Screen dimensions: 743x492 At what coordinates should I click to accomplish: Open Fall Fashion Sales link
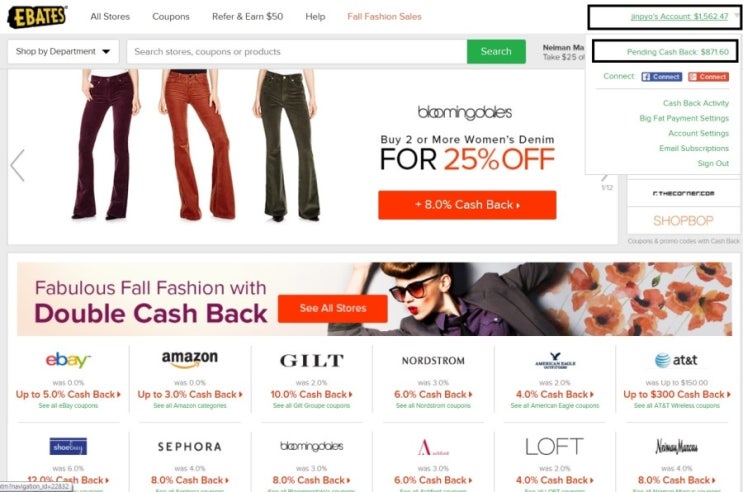click(x=384, y=17)
